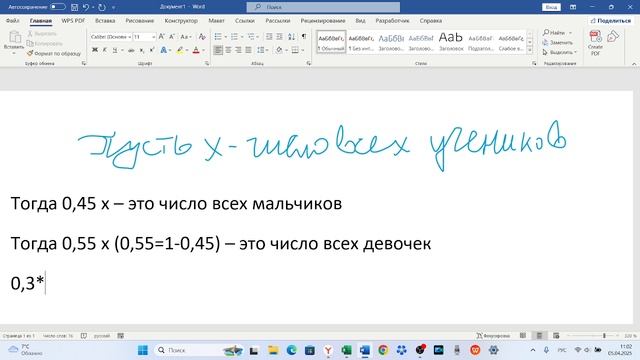Open the WPS PDF tab
The width and height of the screenshot is (640, 360).
pyautogui.click(x=73, y=20)
